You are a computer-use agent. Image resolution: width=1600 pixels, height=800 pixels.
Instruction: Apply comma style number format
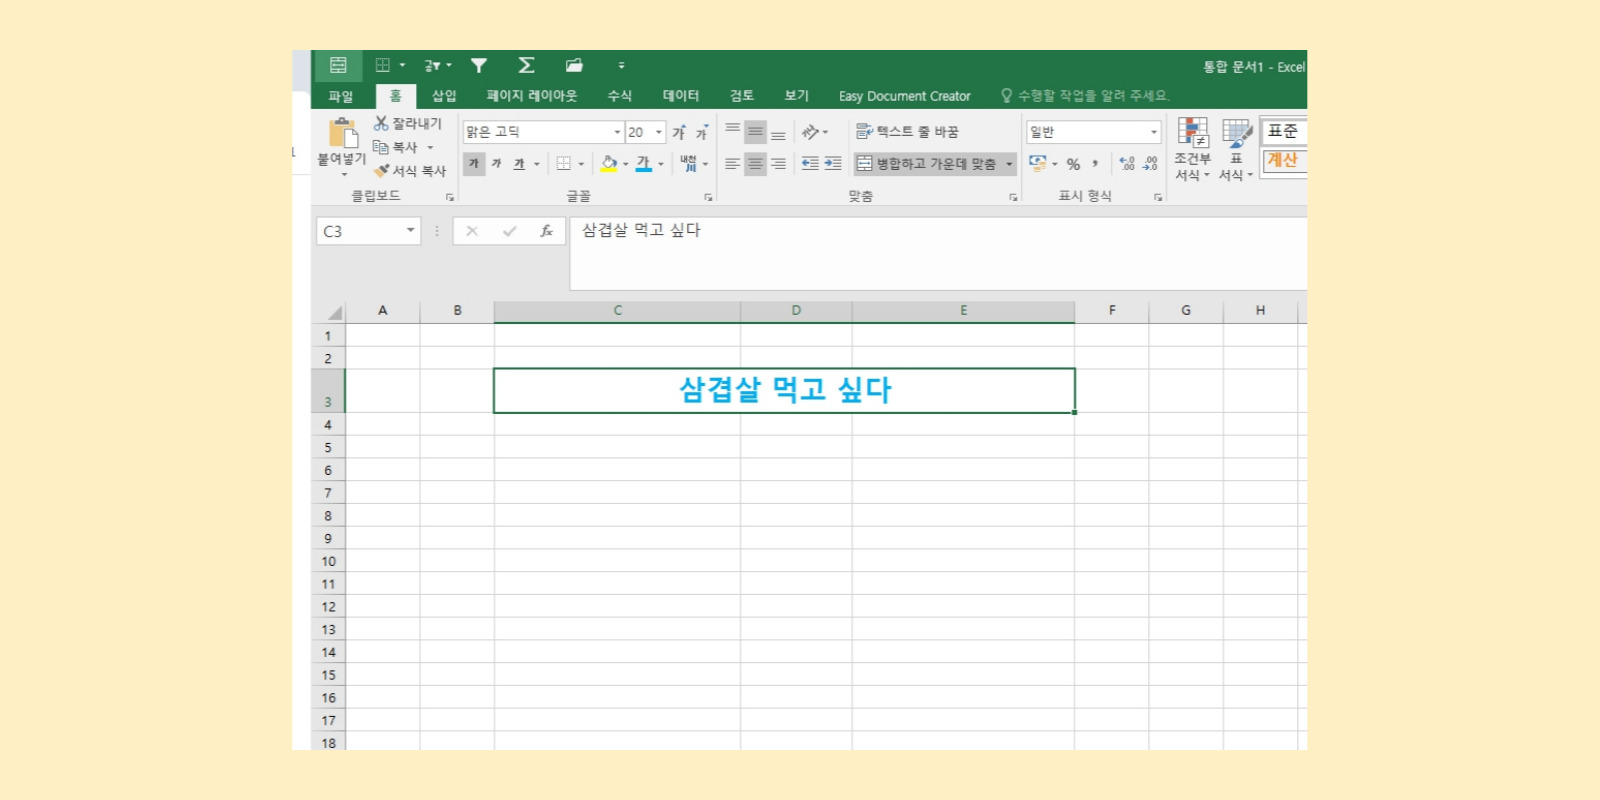[1096, 163]
